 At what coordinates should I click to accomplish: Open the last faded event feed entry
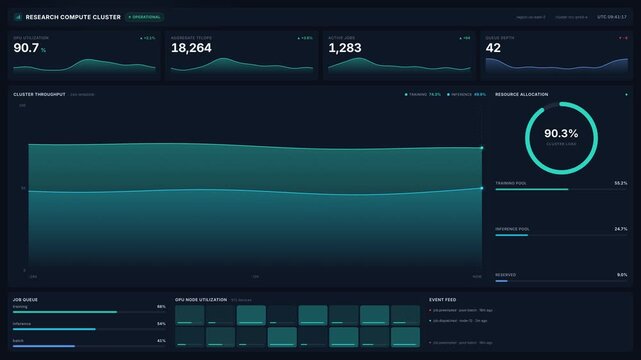click(x=461, y=342)
